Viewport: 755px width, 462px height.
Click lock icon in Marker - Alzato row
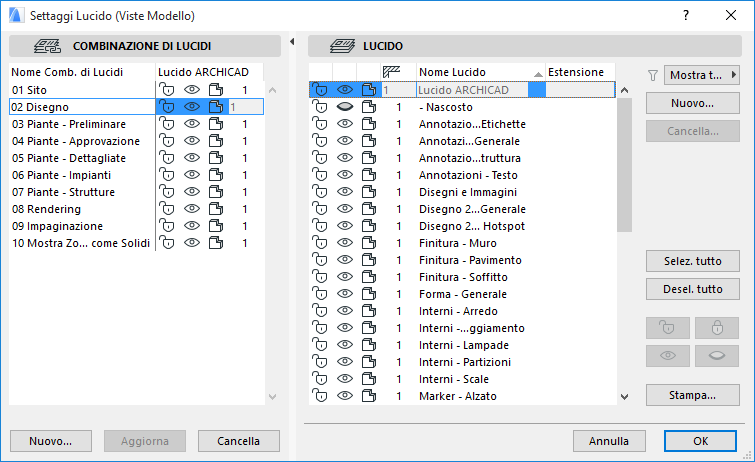pos(320,396)
